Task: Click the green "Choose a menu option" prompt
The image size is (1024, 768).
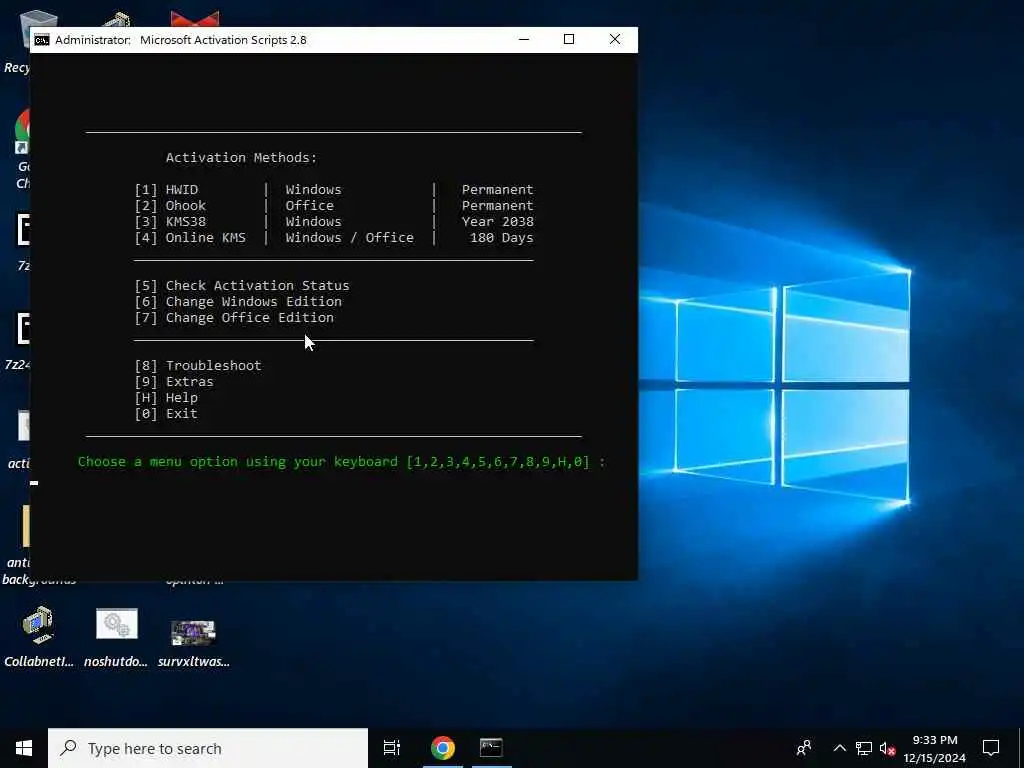Action: (342, 462)
